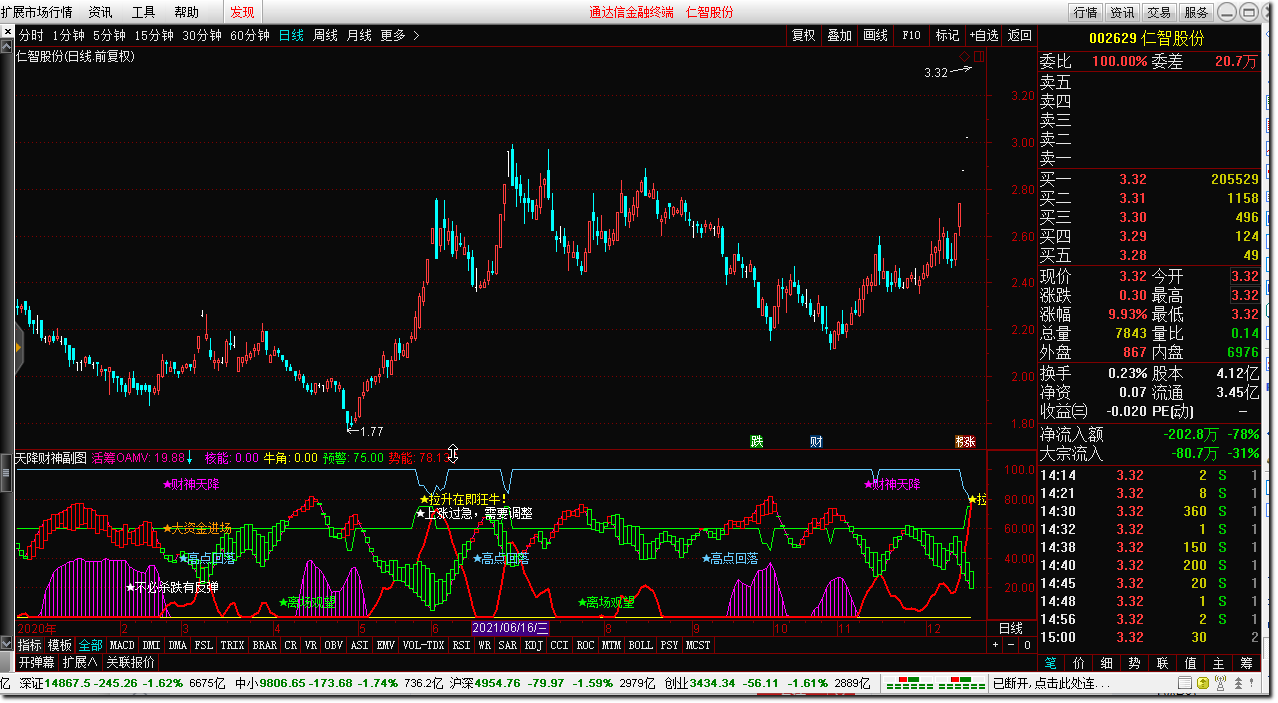The height and width of the screenshot is (703, 1278).
Task: Click the 0 reset button under 日线
Action: [x=1027, y=645]
